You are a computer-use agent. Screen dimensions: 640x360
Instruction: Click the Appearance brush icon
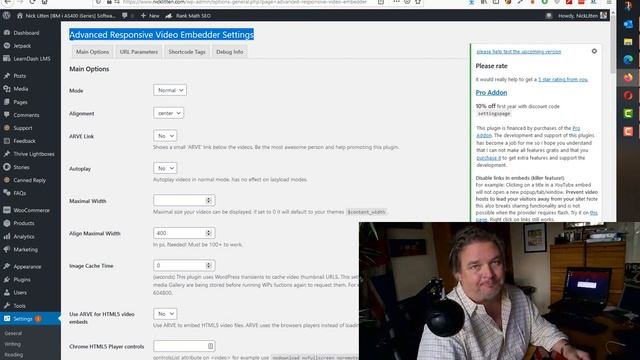pyautogui.click(x=7, y=267)
